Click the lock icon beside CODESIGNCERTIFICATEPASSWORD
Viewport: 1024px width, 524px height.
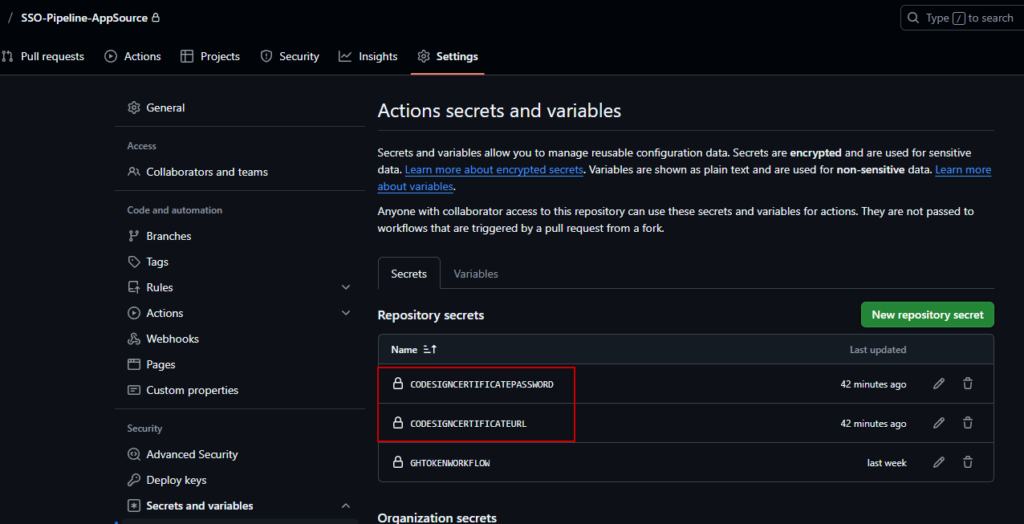(397, 384)
